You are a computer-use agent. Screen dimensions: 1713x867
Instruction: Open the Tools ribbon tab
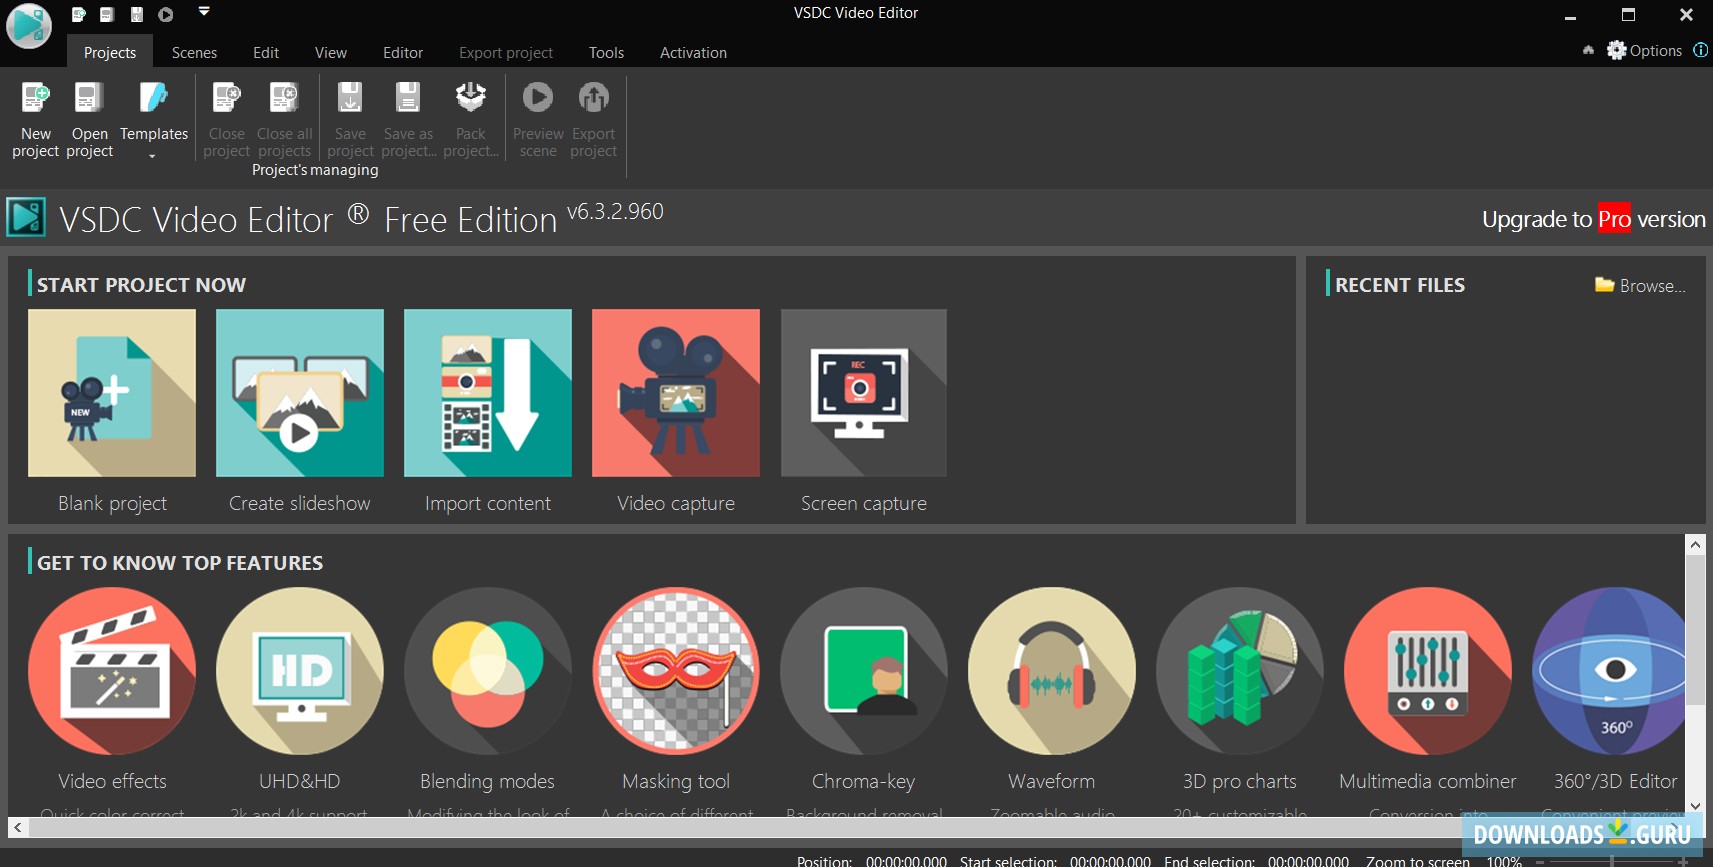[x=606, y=52]
